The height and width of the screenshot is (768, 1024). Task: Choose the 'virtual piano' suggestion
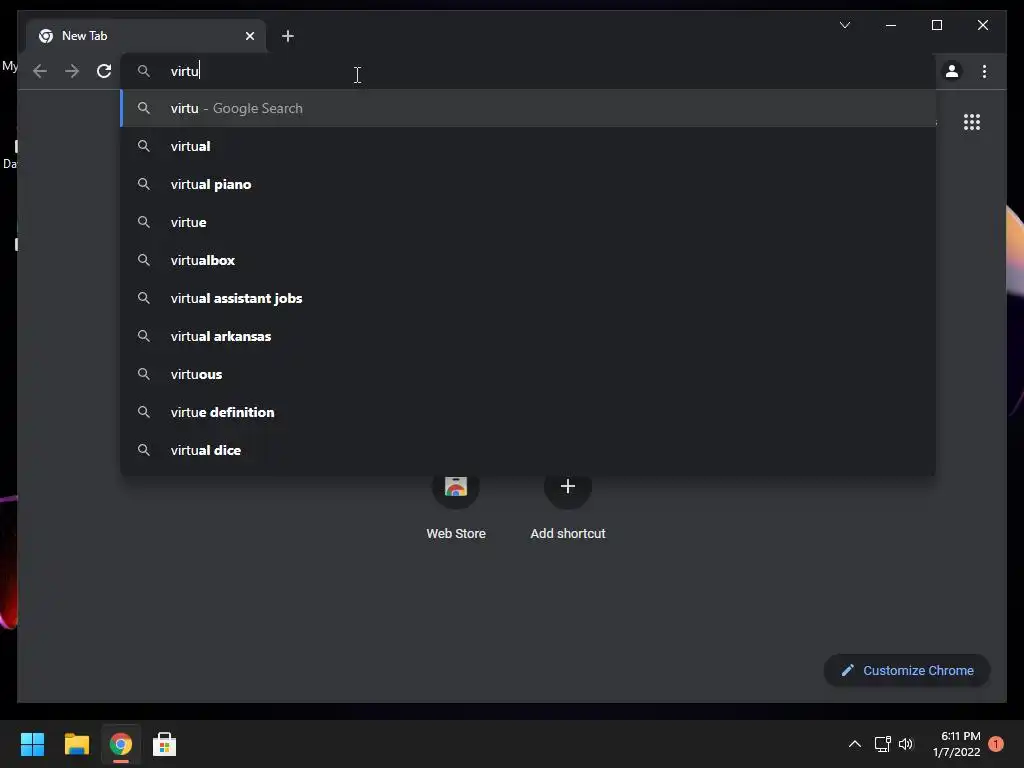528,184
